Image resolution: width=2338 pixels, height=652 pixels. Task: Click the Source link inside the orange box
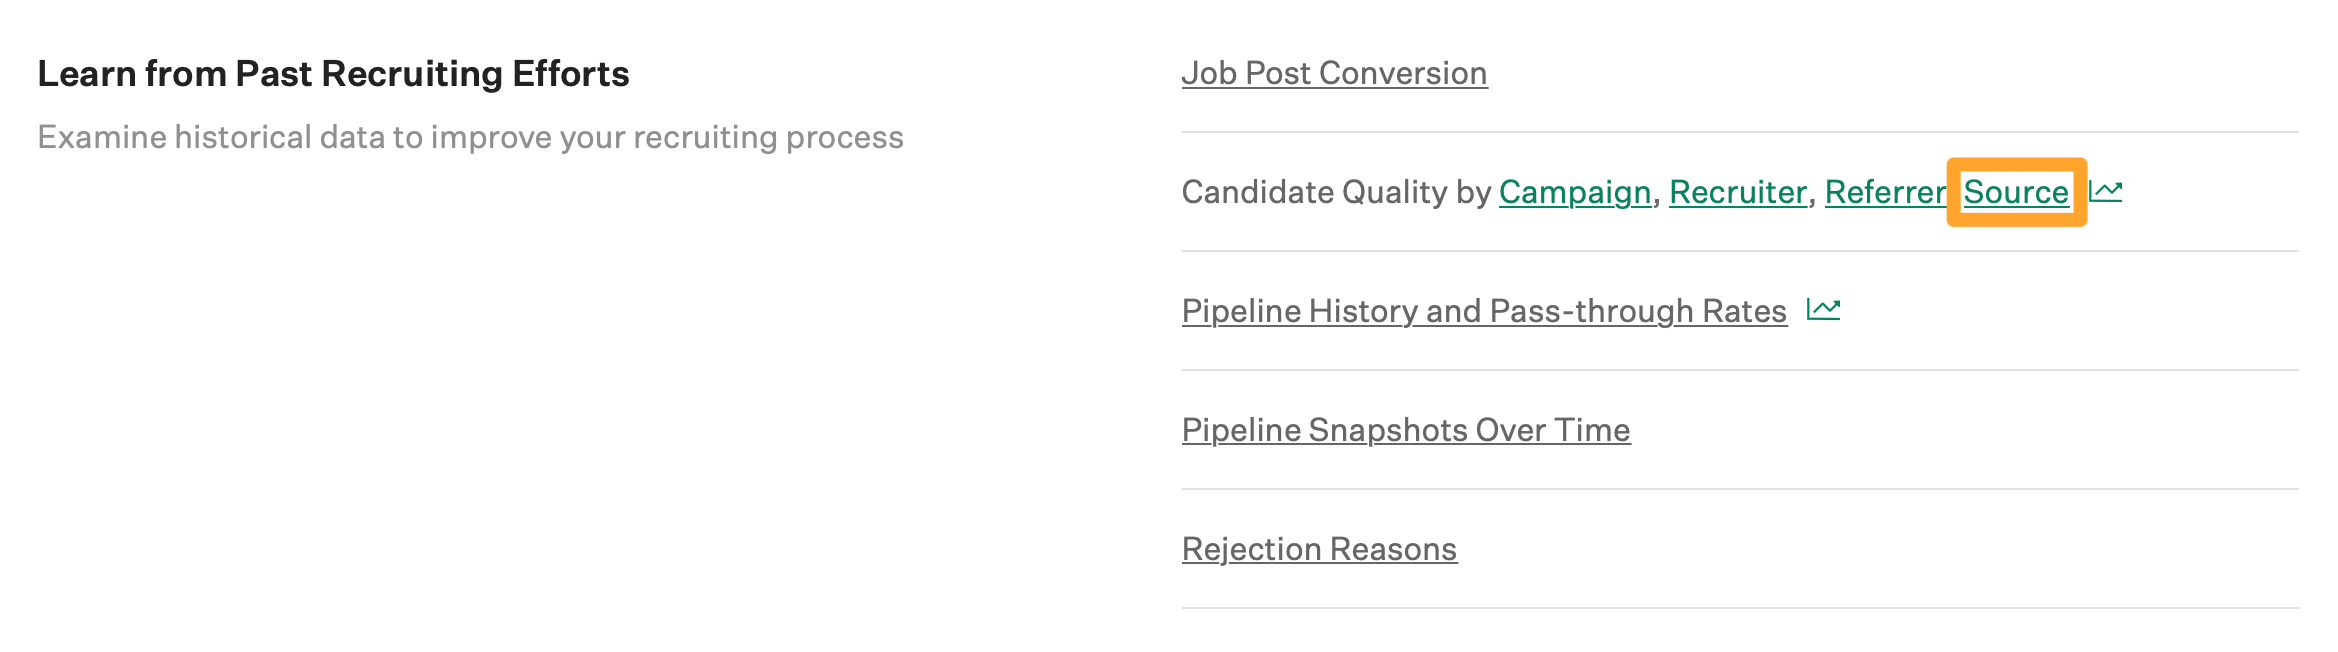[2017, 192]
